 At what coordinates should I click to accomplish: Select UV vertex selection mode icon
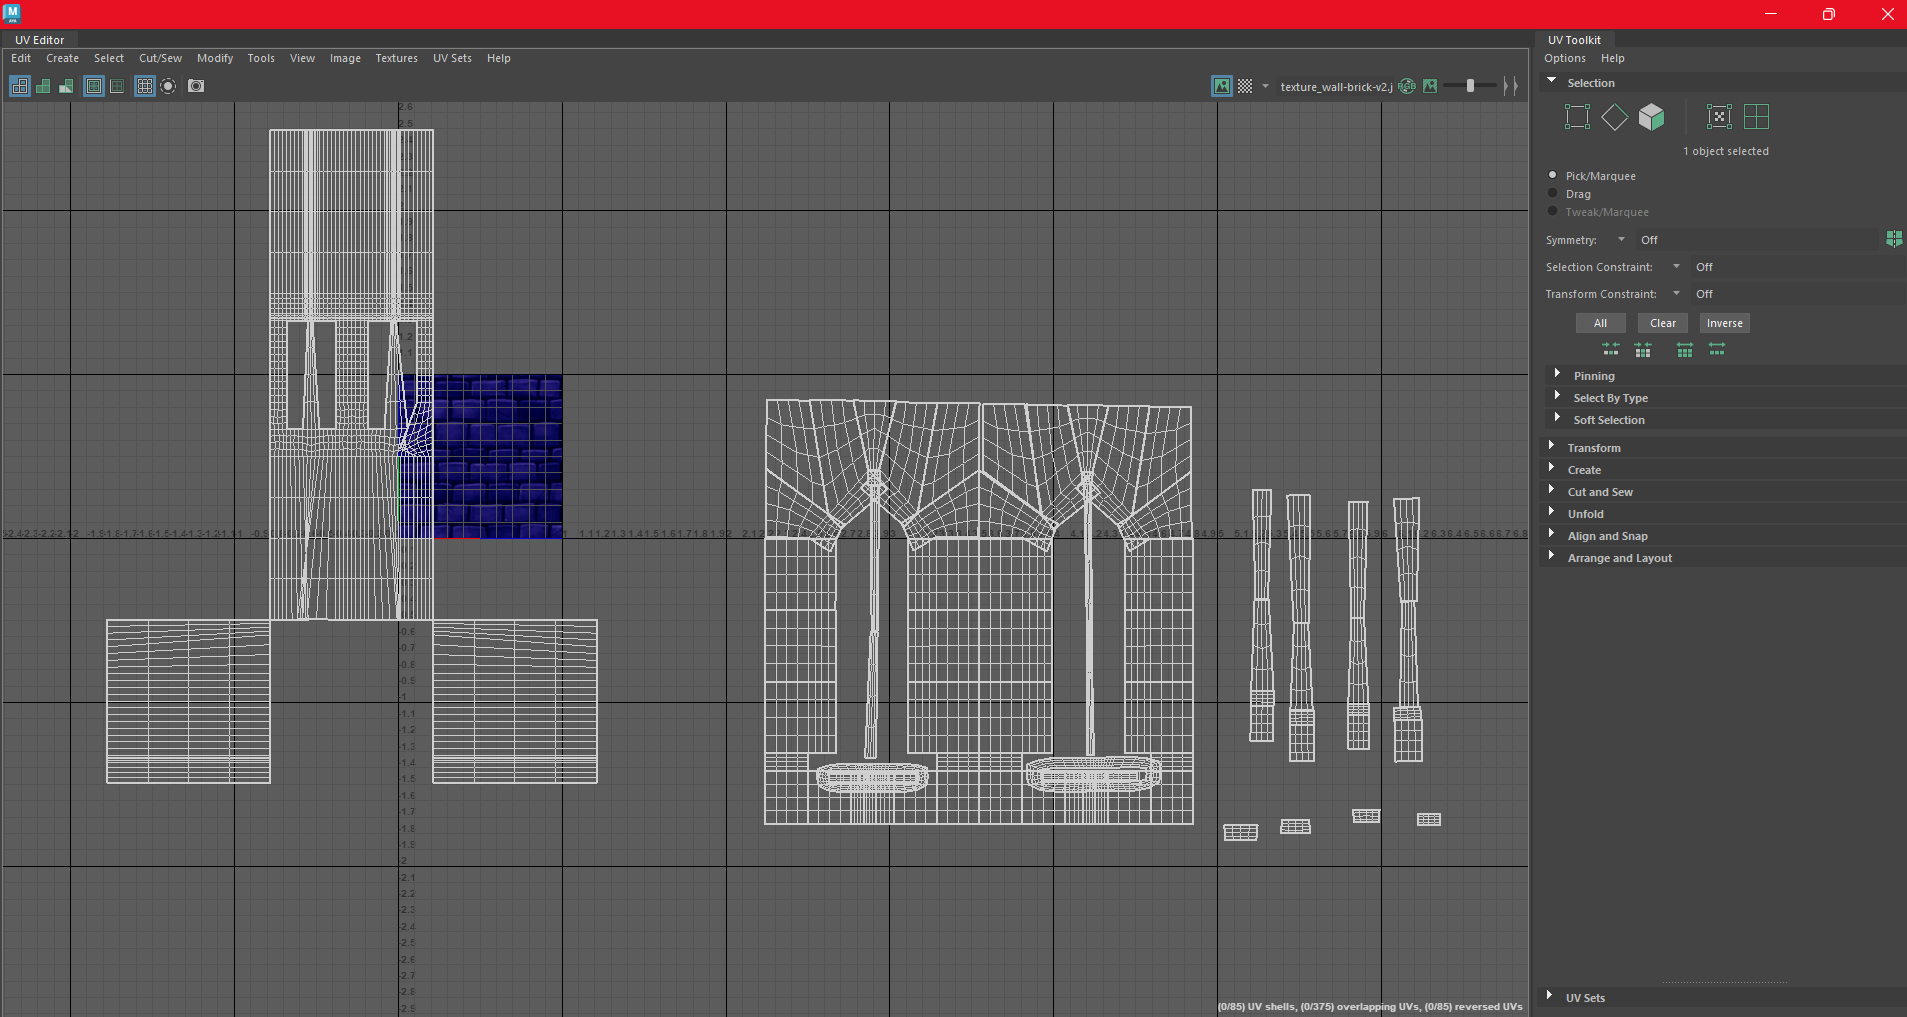click(x=1577, y=117)
